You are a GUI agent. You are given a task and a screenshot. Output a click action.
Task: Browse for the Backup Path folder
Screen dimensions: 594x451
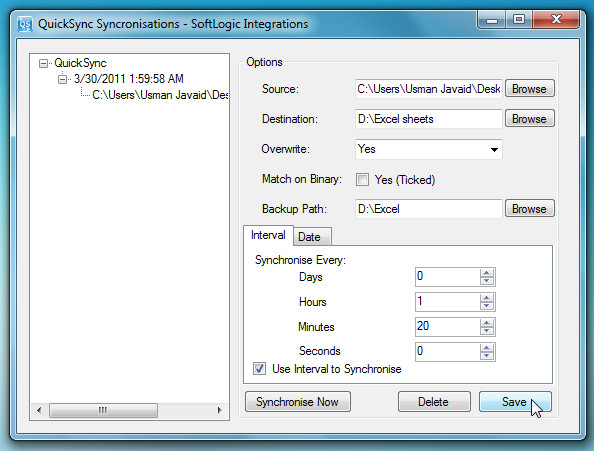click(x=530, y=209)
